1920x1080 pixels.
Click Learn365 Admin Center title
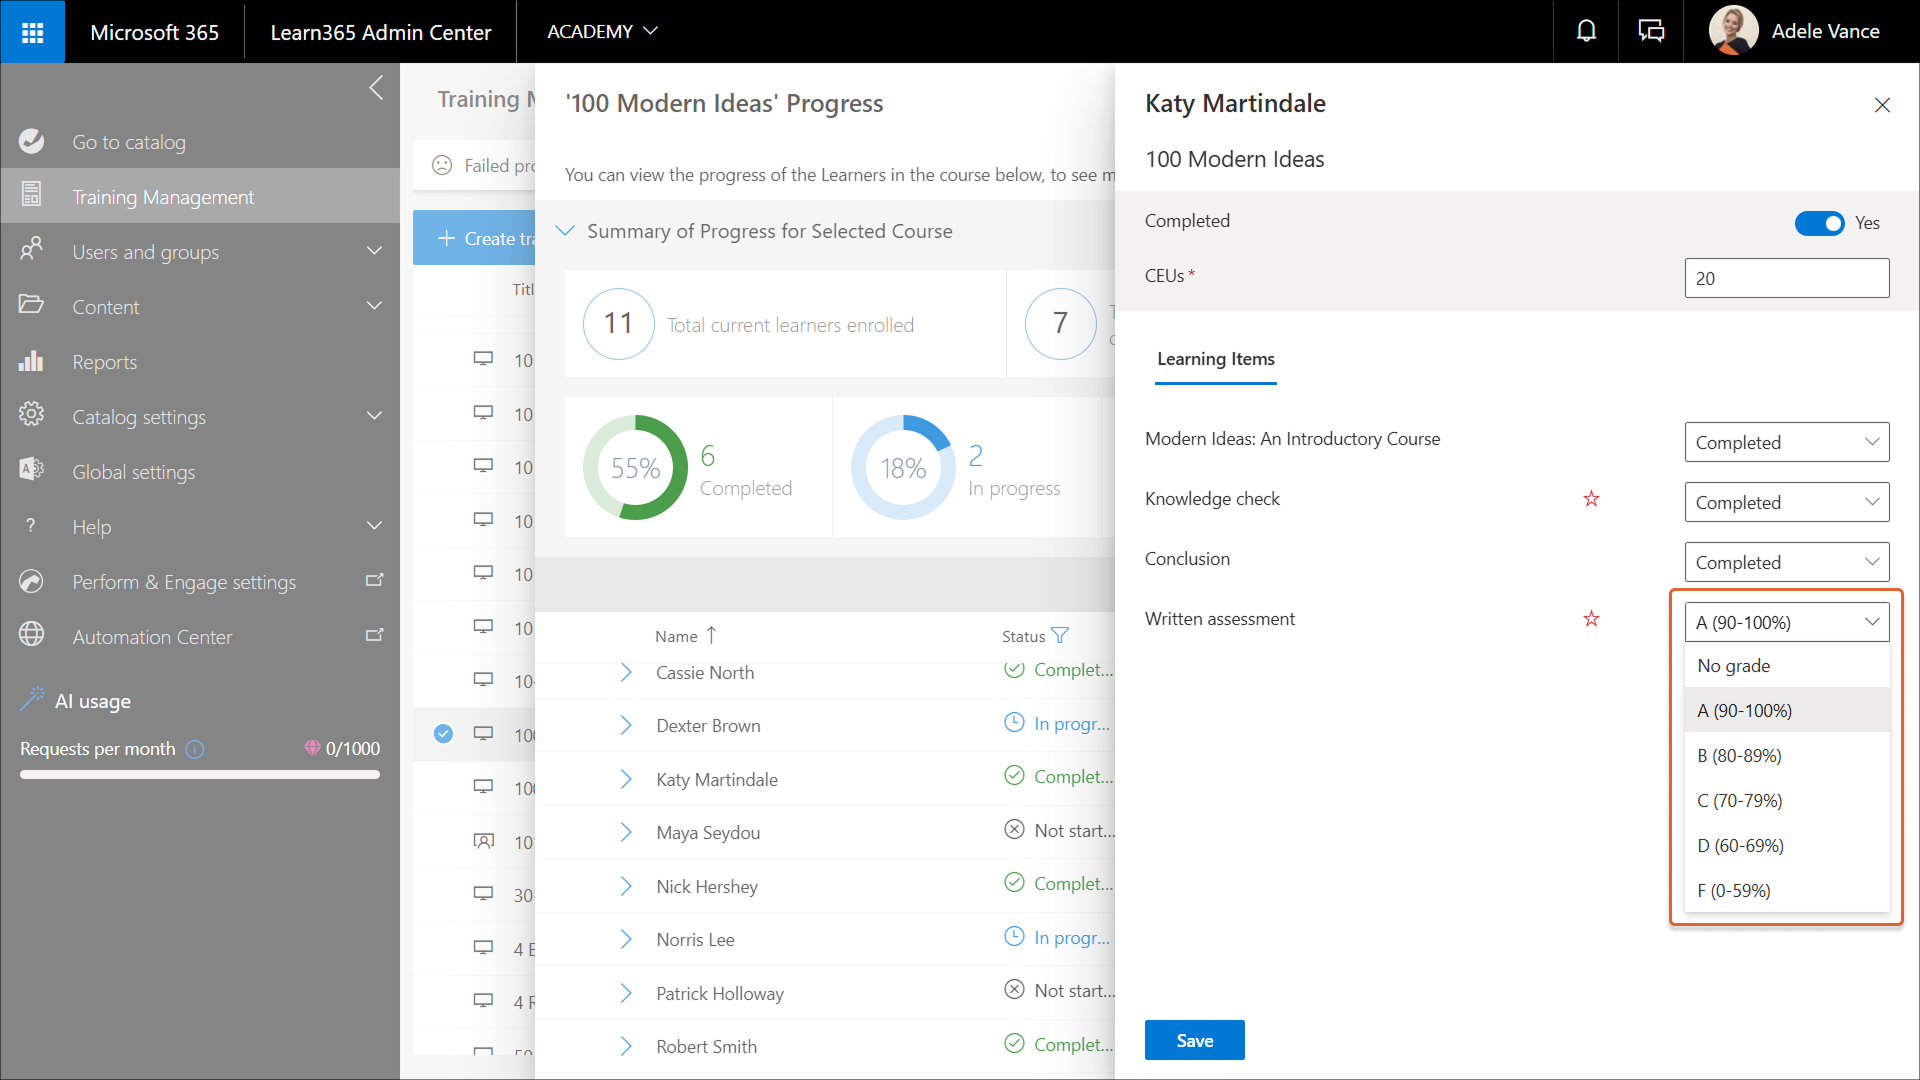(x=380, y=32)
